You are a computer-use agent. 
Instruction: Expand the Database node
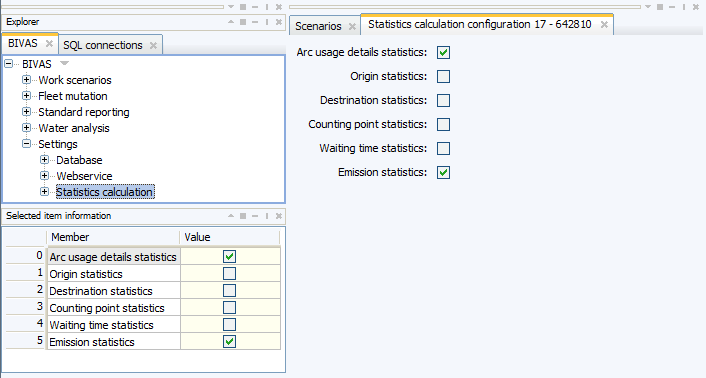click(44, 160)
